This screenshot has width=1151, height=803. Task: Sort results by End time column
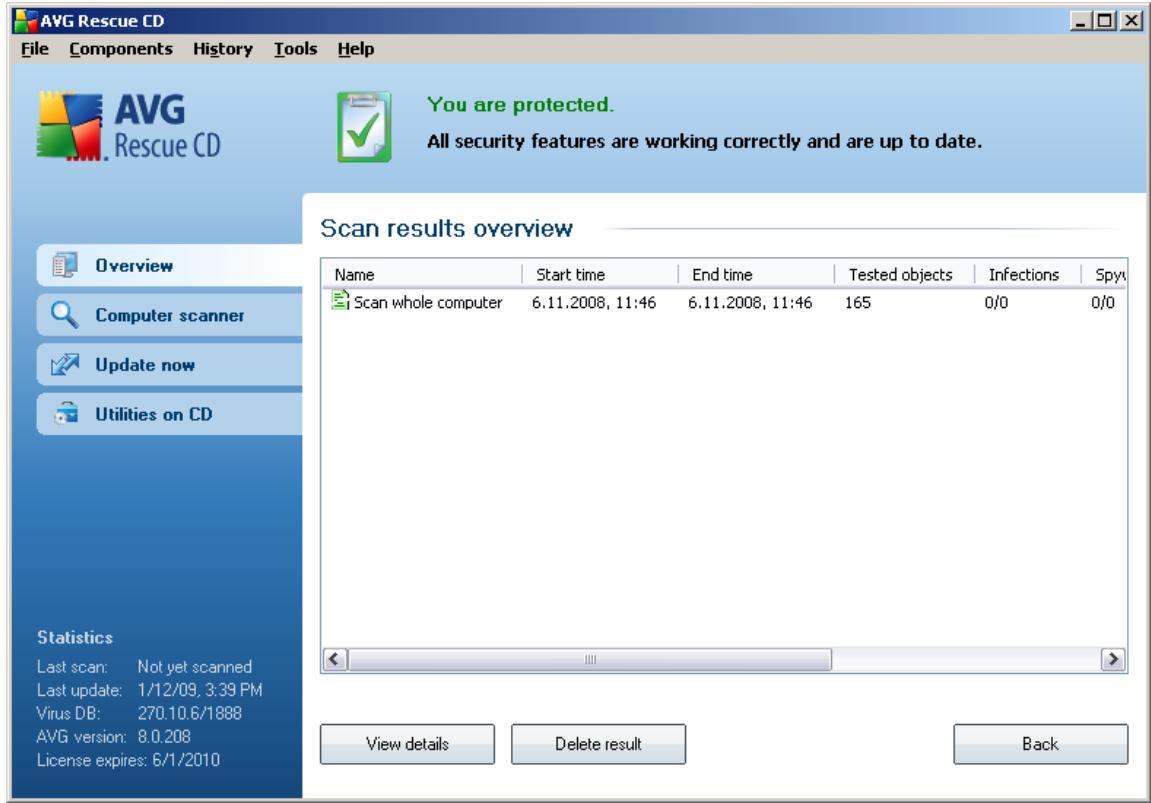coord(756,275)
